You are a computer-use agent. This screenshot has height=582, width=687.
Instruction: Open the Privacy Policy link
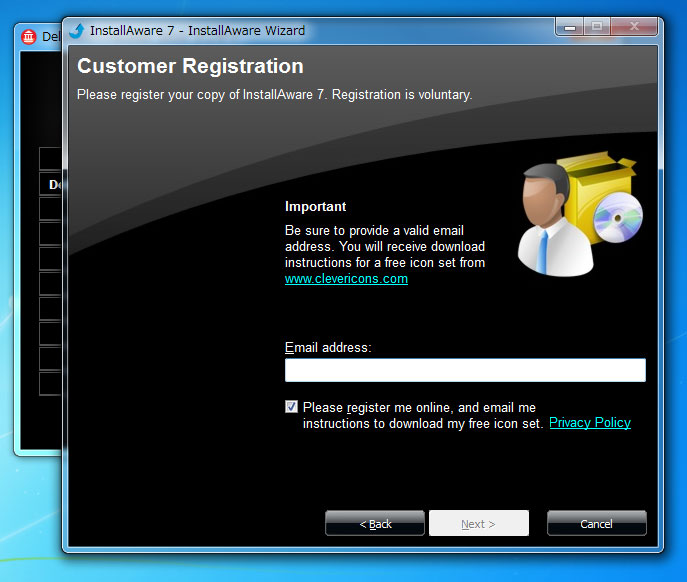point(590,422)
